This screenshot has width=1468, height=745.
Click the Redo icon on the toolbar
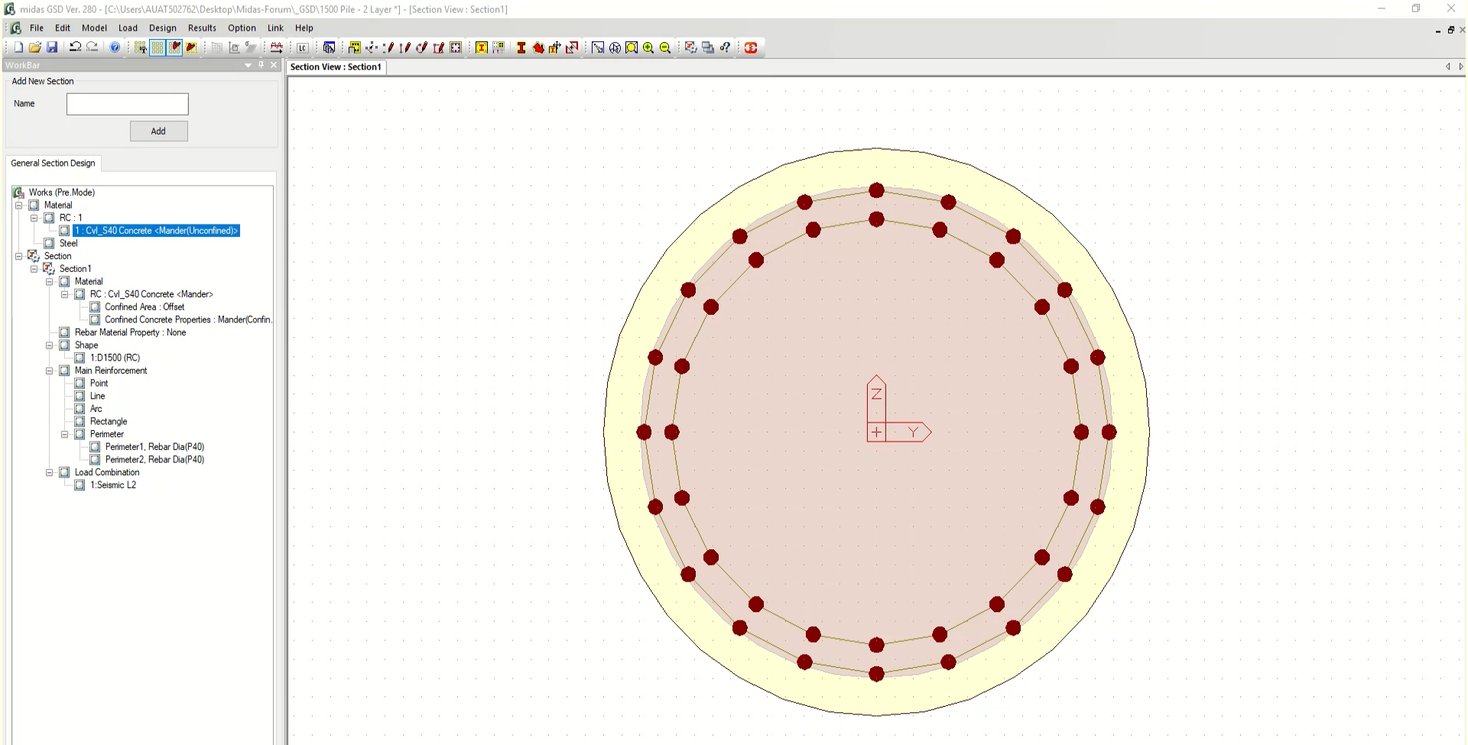click(x=91, y=46)
